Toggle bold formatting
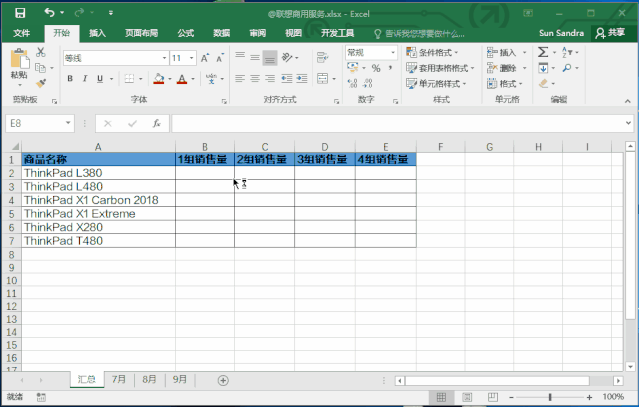 point(70,79)
